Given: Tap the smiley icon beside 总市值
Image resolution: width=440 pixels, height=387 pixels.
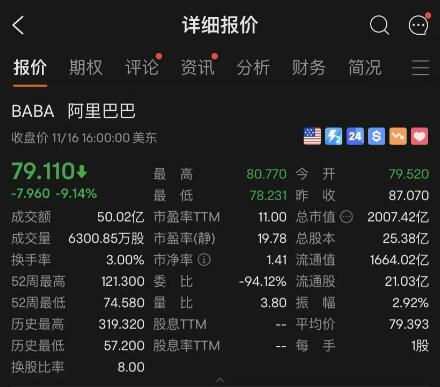Looking at the screenshot, I should [346, 217].
